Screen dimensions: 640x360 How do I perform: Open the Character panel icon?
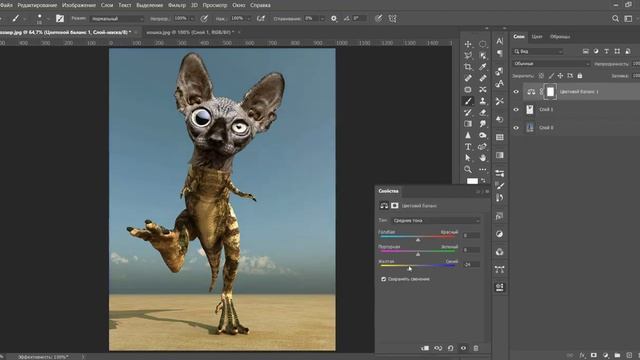coord(500,41)
